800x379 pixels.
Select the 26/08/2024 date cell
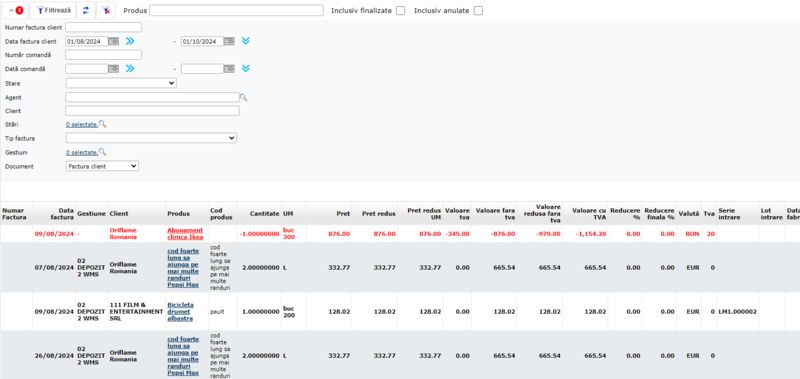click(x=54, y=356)
